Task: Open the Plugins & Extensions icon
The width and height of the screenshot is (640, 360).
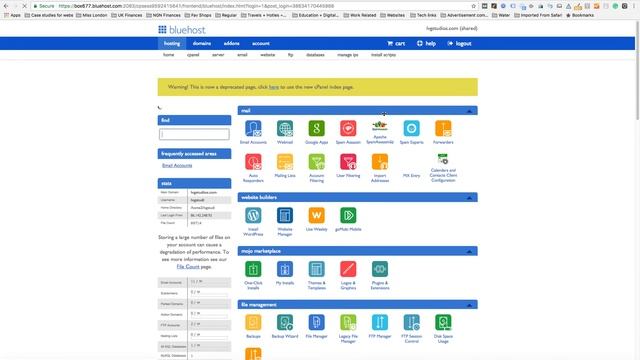Action: (380, 269)
